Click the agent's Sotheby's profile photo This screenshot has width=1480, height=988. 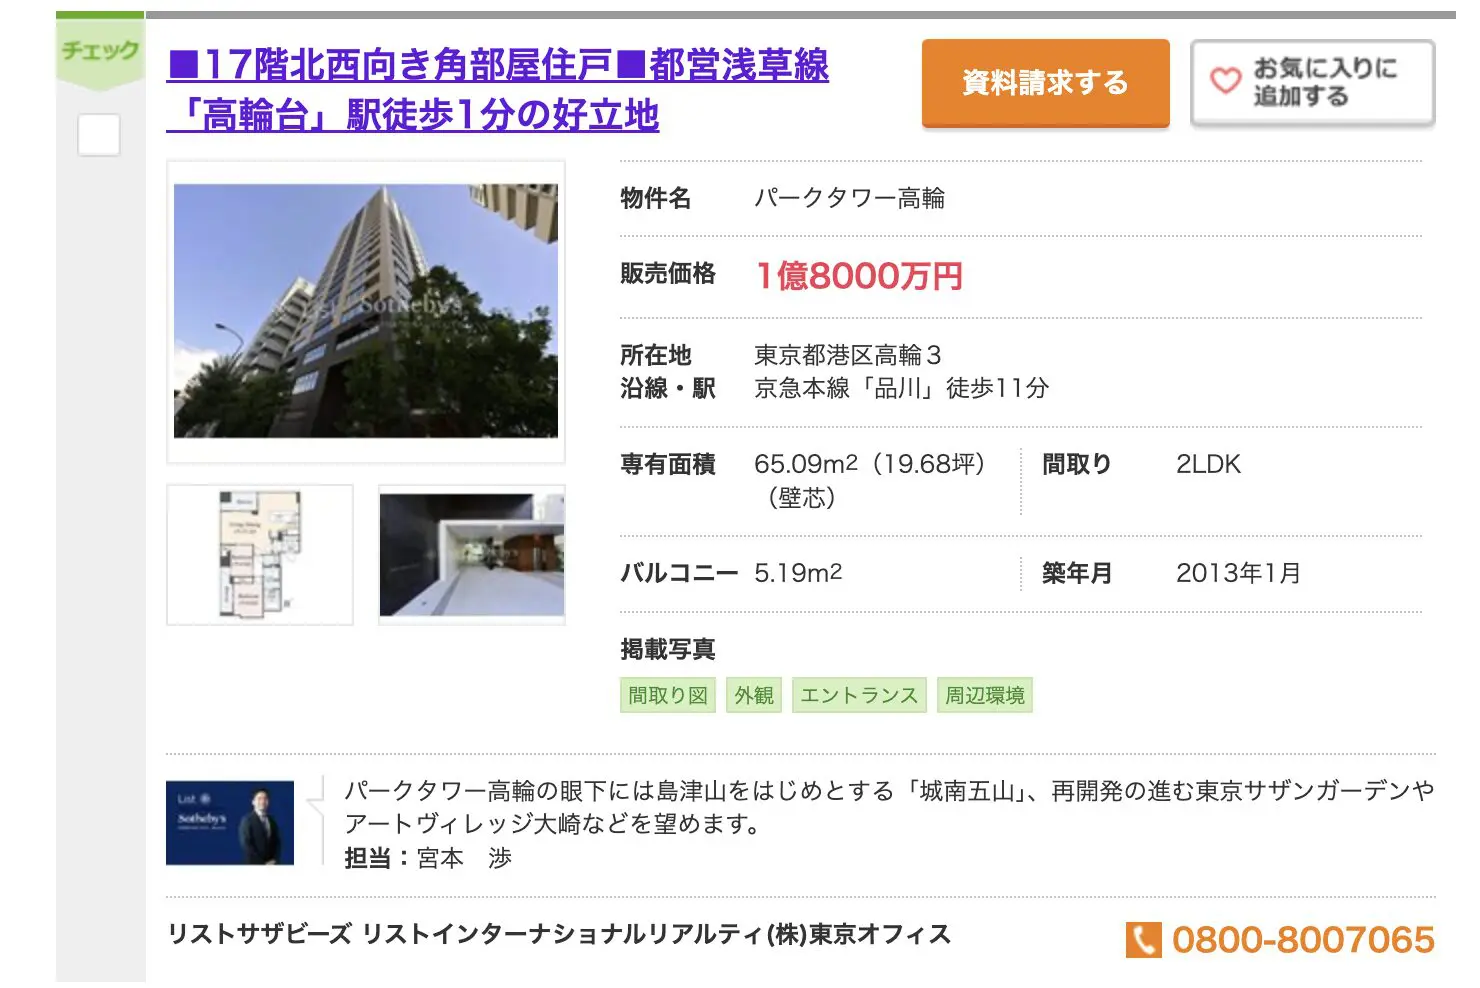(230, 823)
